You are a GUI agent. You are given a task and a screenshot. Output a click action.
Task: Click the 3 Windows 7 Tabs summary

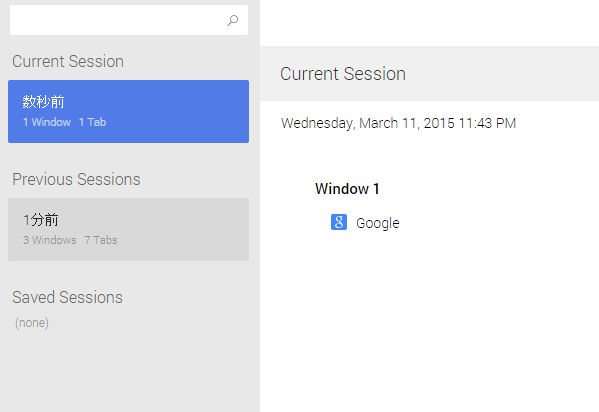click(70, 240)
